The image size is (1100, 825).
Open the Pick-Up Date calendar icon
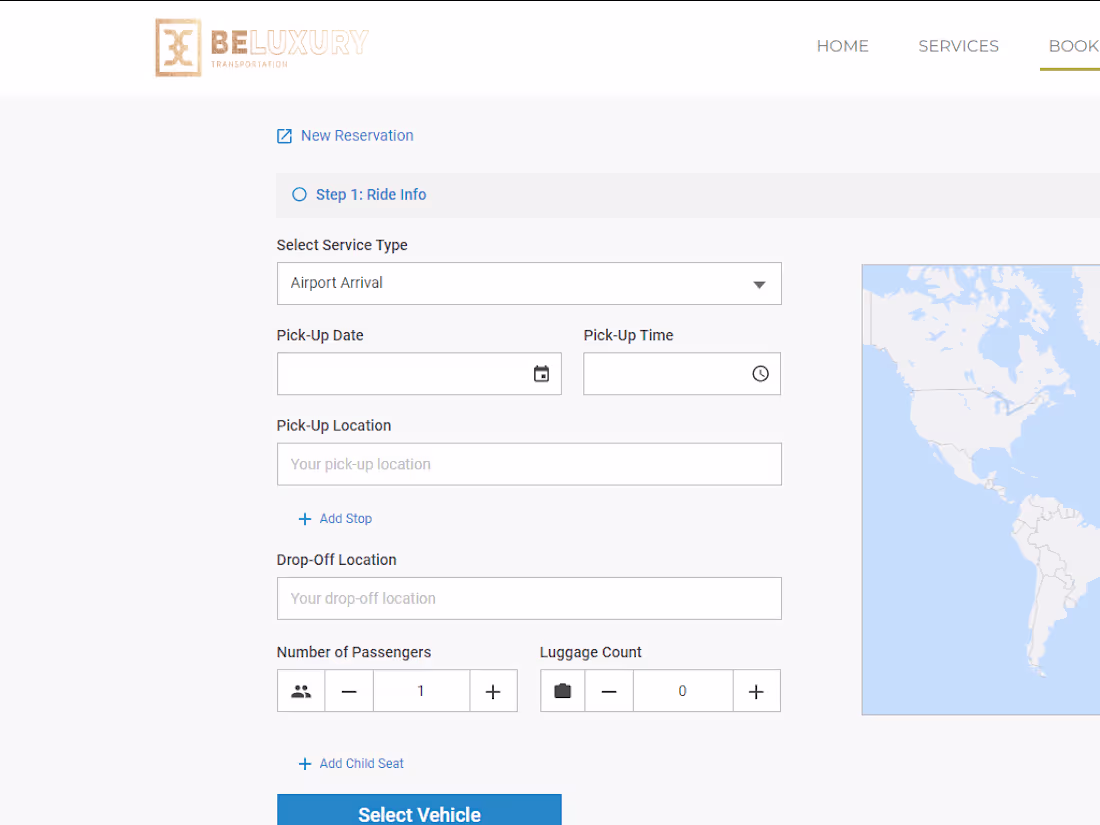tap(541, 374)
